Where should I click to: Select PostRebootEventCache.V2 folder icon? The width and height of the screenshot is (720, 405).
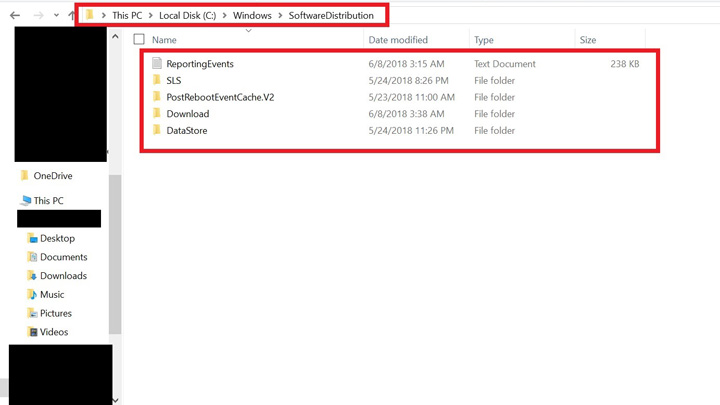tap(157, 96)
